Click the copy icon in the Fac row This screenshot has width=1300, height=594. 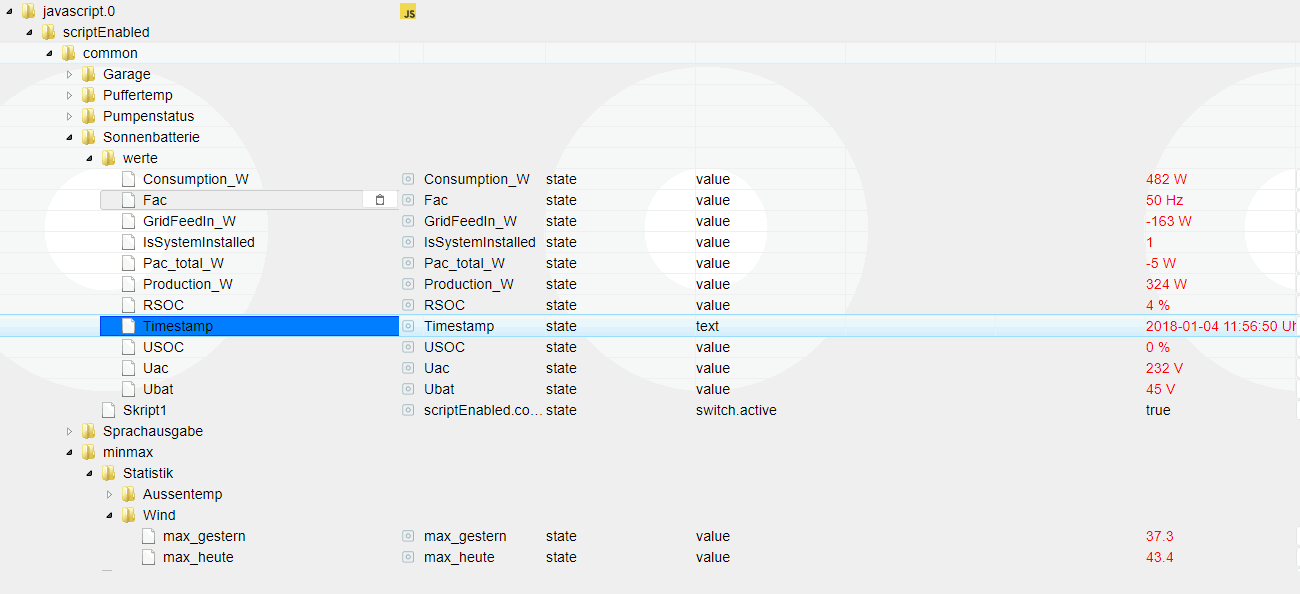click(x=380, y=200)
